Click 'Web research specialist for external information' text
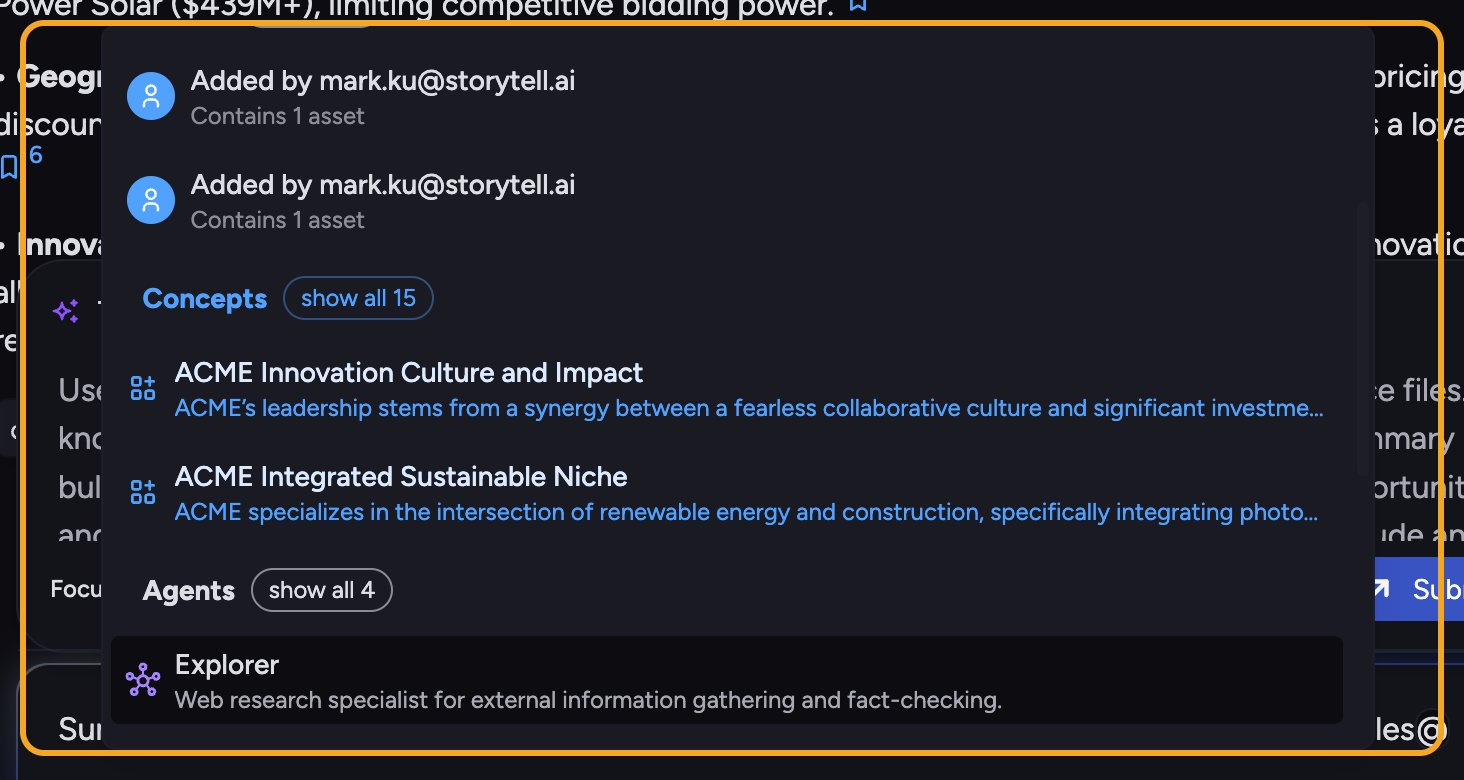The height and width of the screenshot is (780, 1464). (x=588, y=700)
